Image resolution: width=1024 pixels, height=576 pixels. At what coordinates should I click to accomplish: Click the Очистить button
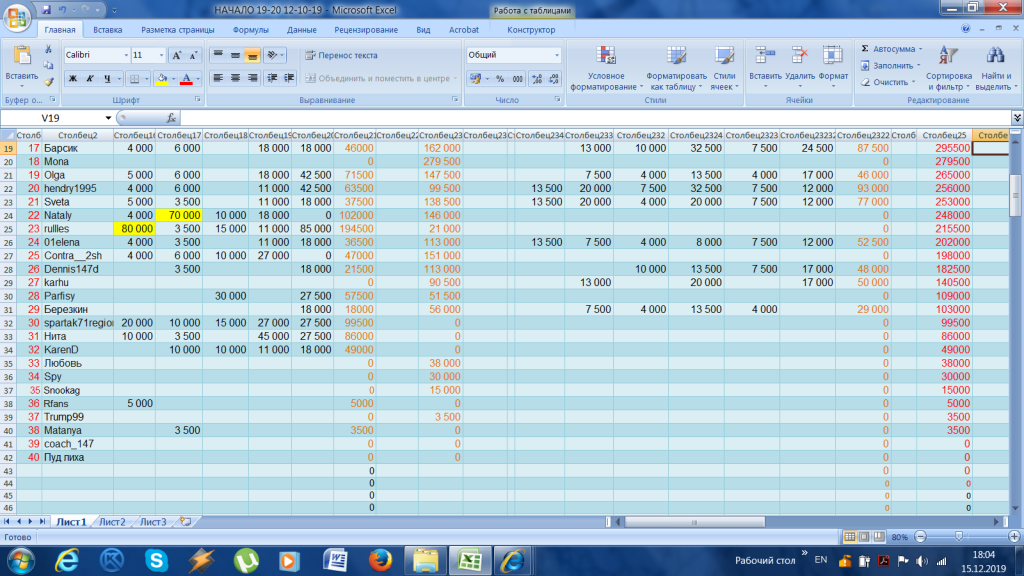click(889, 82)
